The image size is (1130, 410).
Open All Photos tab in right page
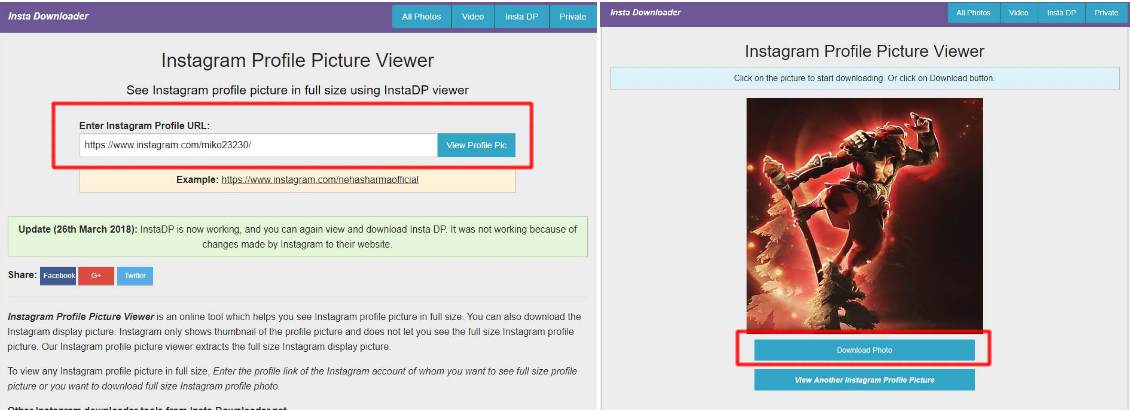[973, 13]
